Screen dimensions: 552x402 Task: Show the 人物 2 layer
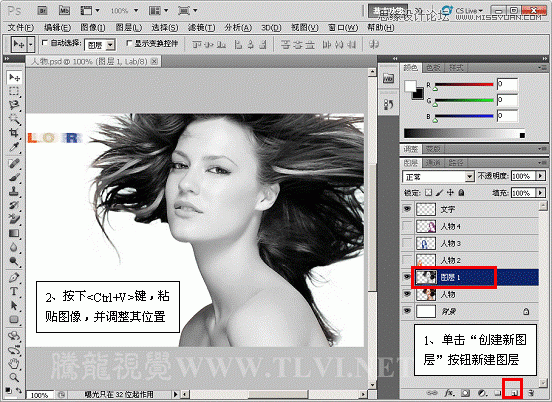pos(407,260)
